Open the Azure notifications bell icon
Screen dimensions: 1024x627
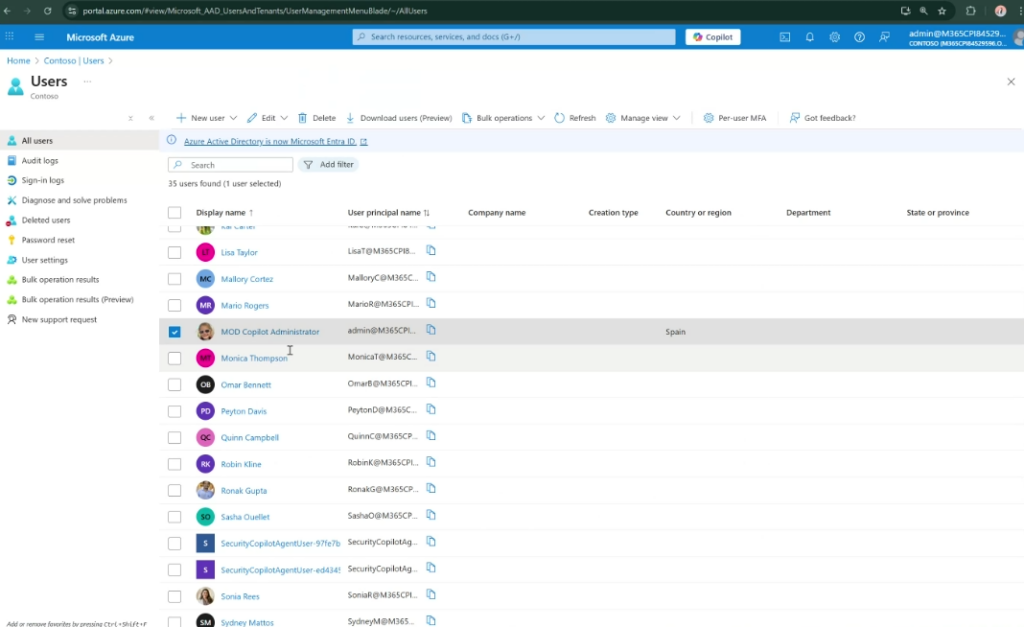(809, 37)
